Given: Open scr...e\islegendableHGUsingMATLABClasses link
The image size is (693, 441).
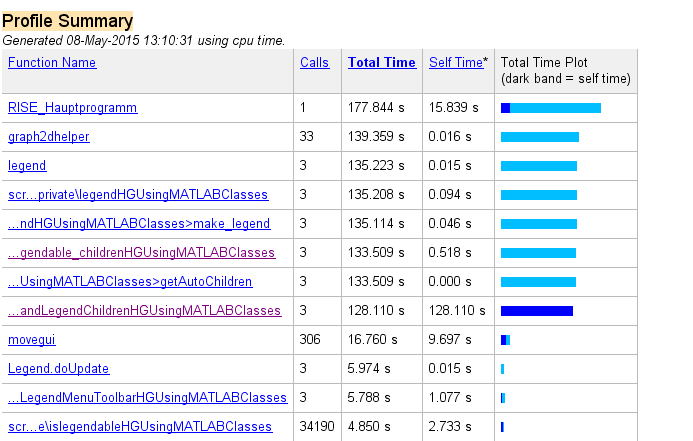Looking at the screenshot, I should click(140, 426).
